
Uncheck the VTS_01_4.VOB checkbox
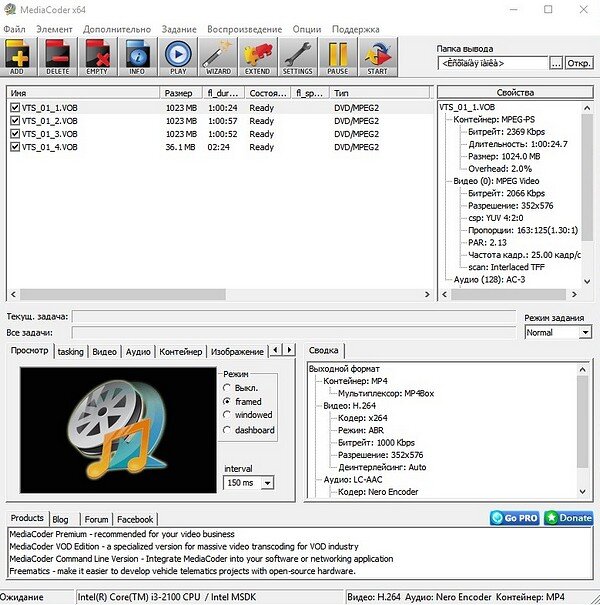(x=15, y=147)
